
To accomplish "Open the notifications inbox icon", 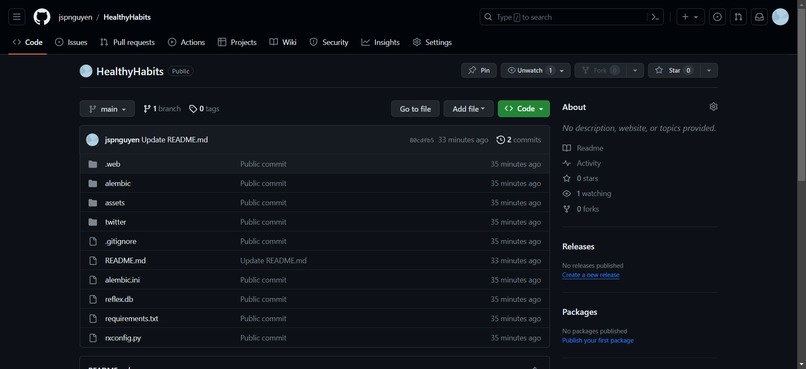I will (759, 17).
